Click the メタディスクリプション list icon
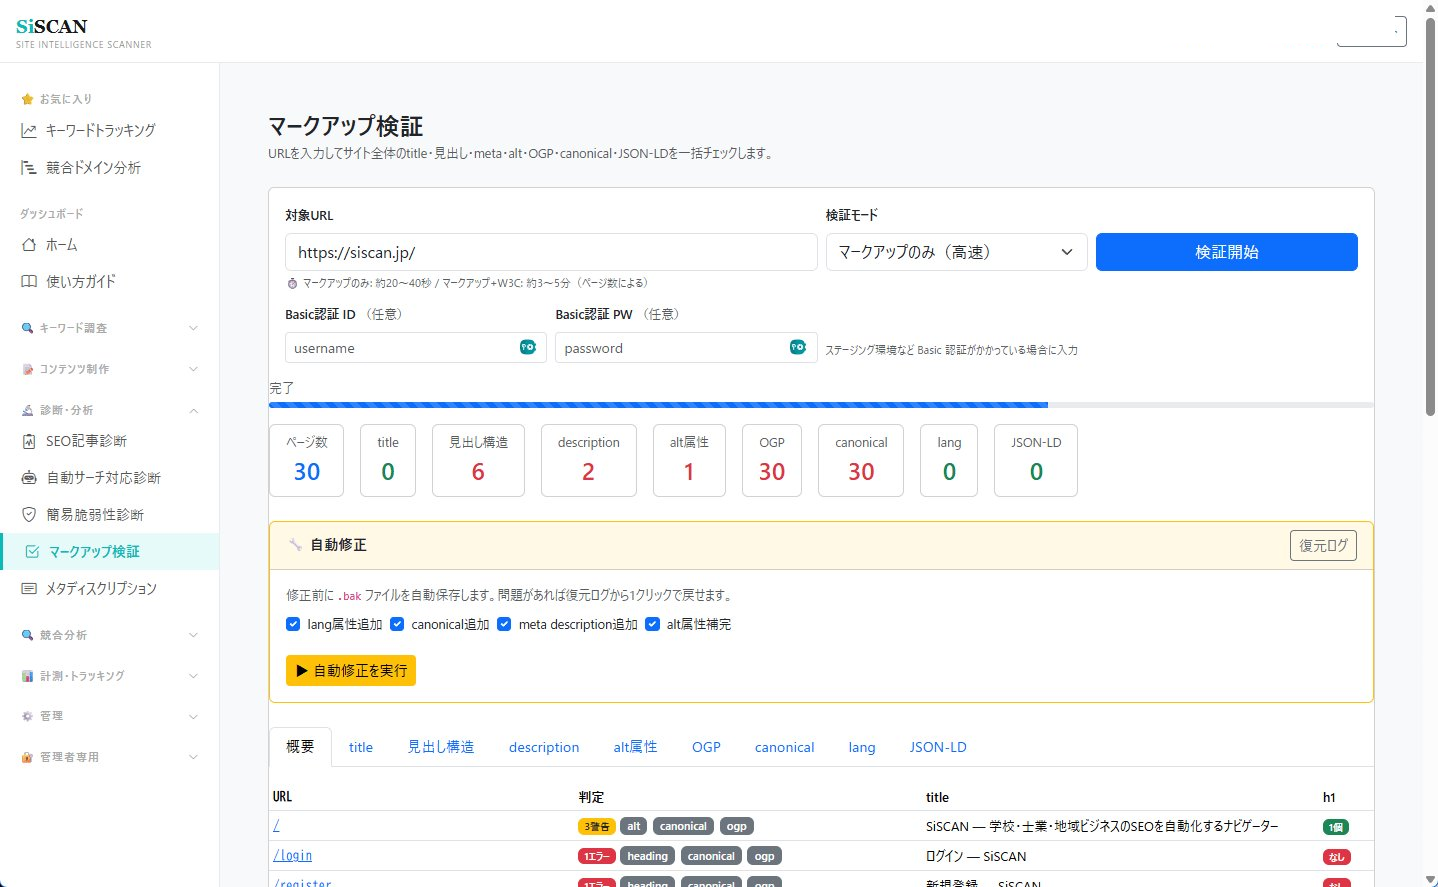Viewport: 1438px width, 887px height. tap(29, 589)
